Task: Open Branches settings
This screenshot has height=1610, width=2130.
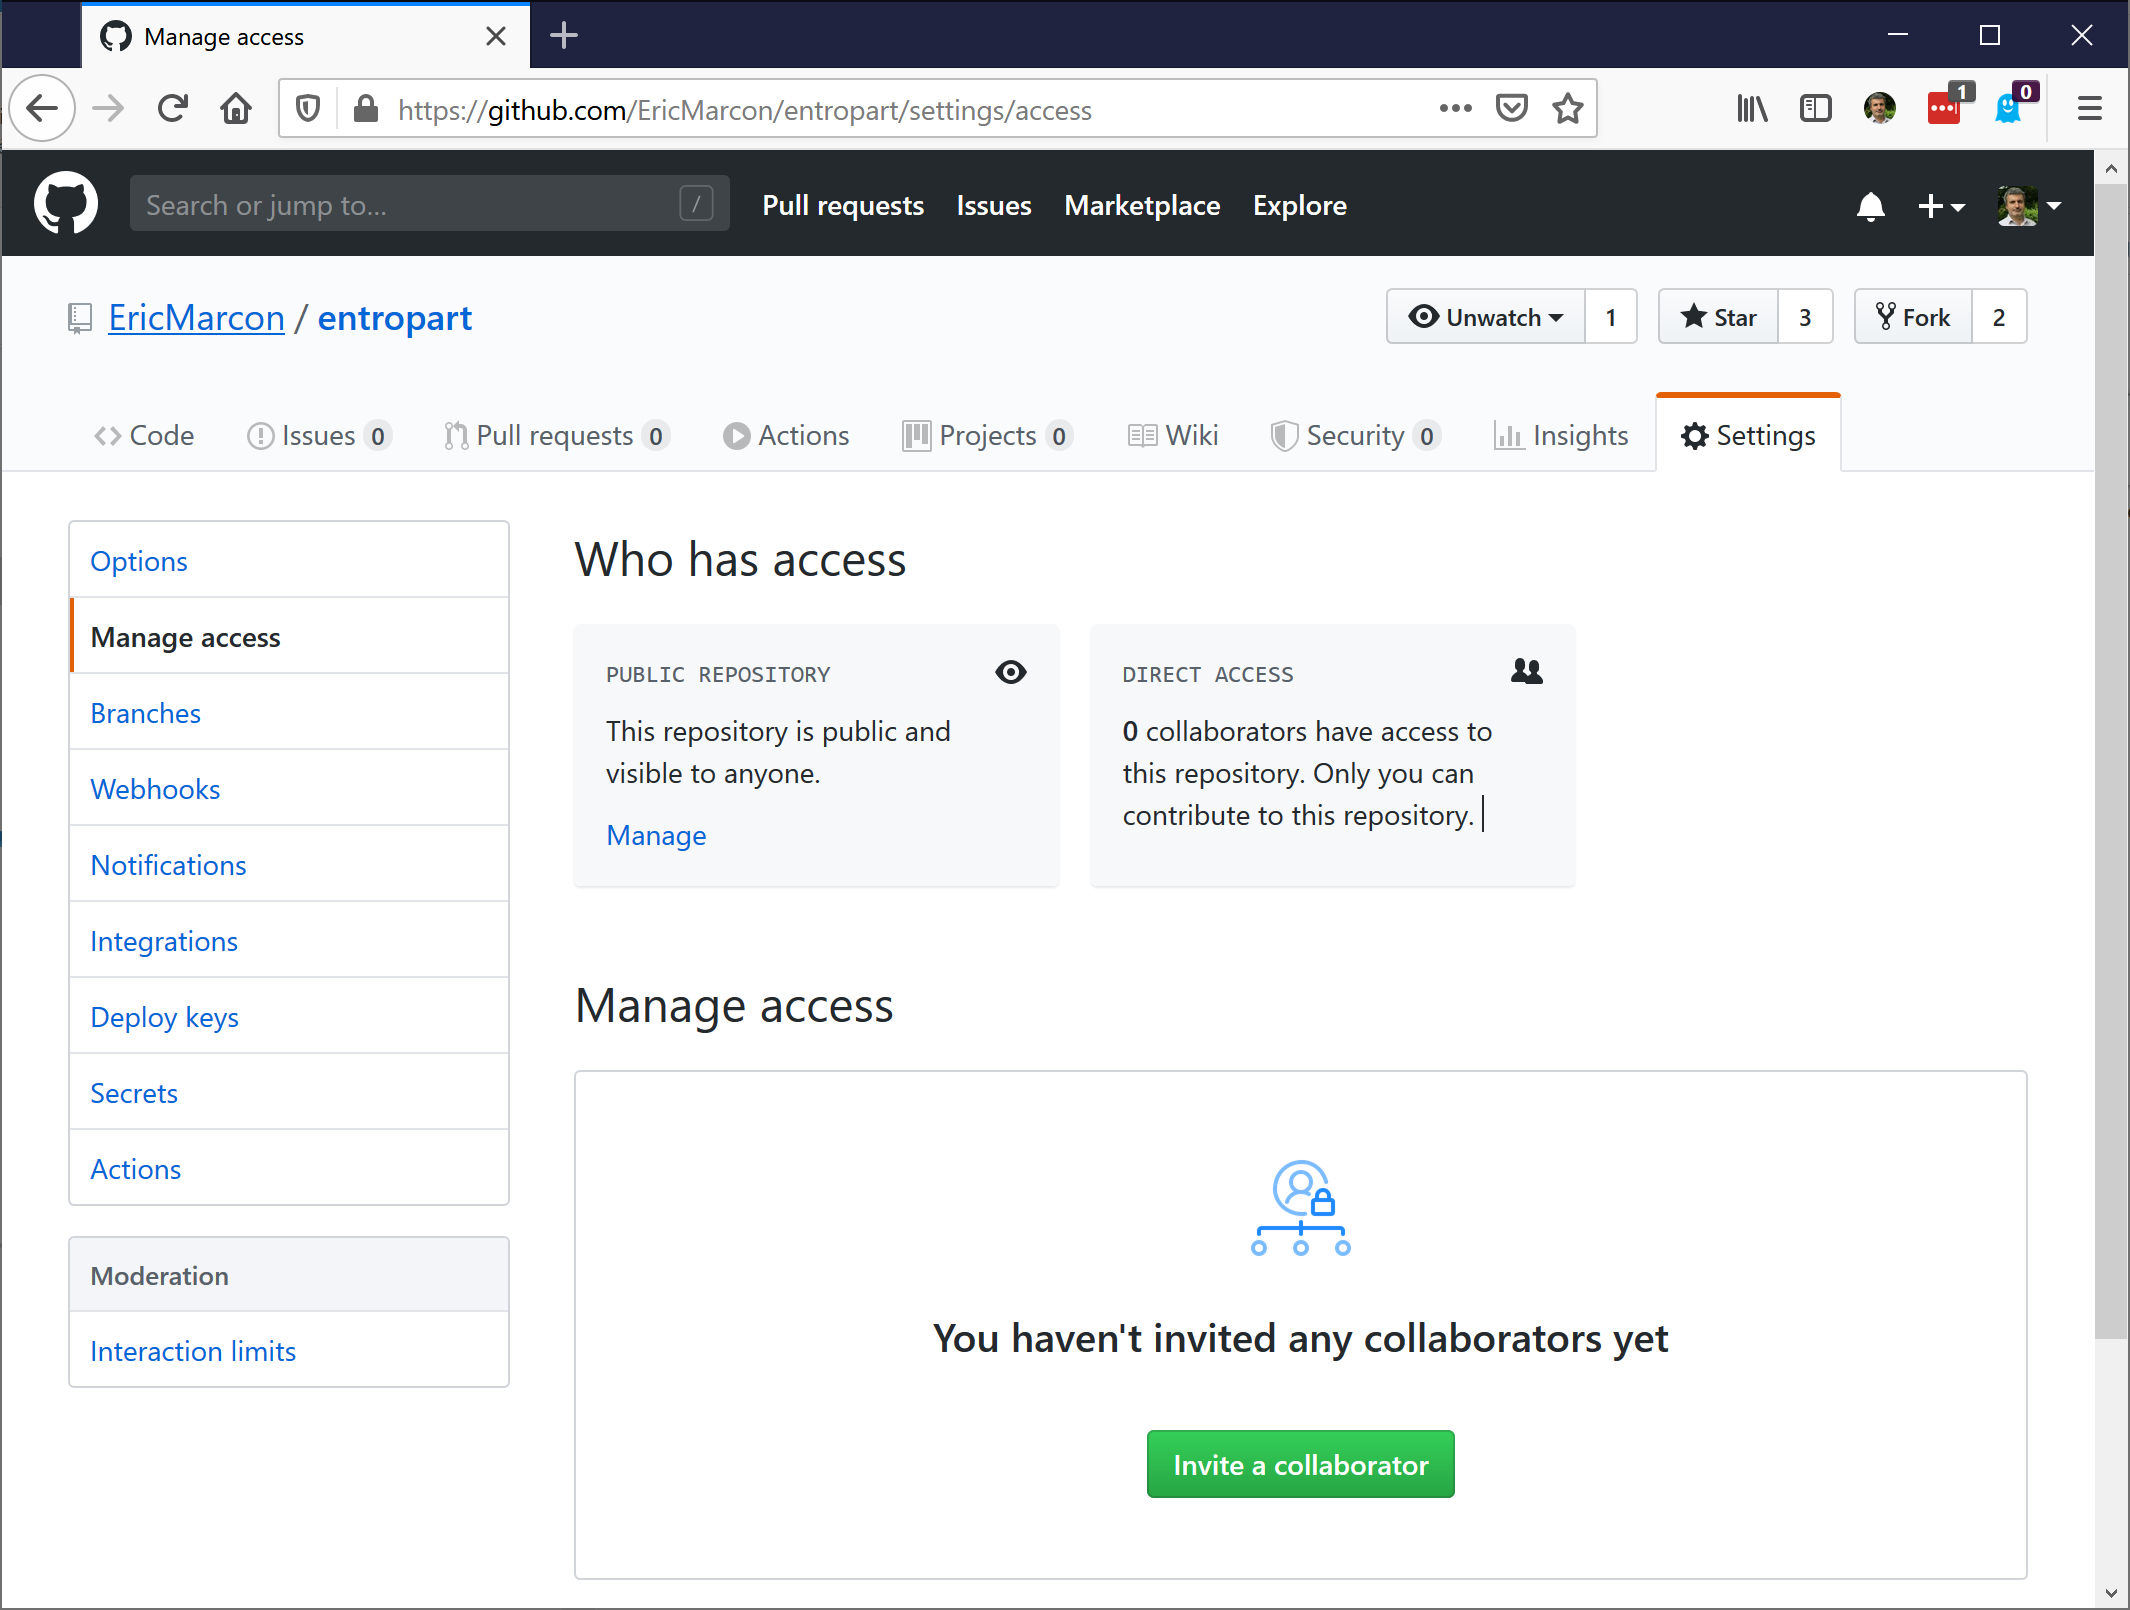Action: point(289,713)
